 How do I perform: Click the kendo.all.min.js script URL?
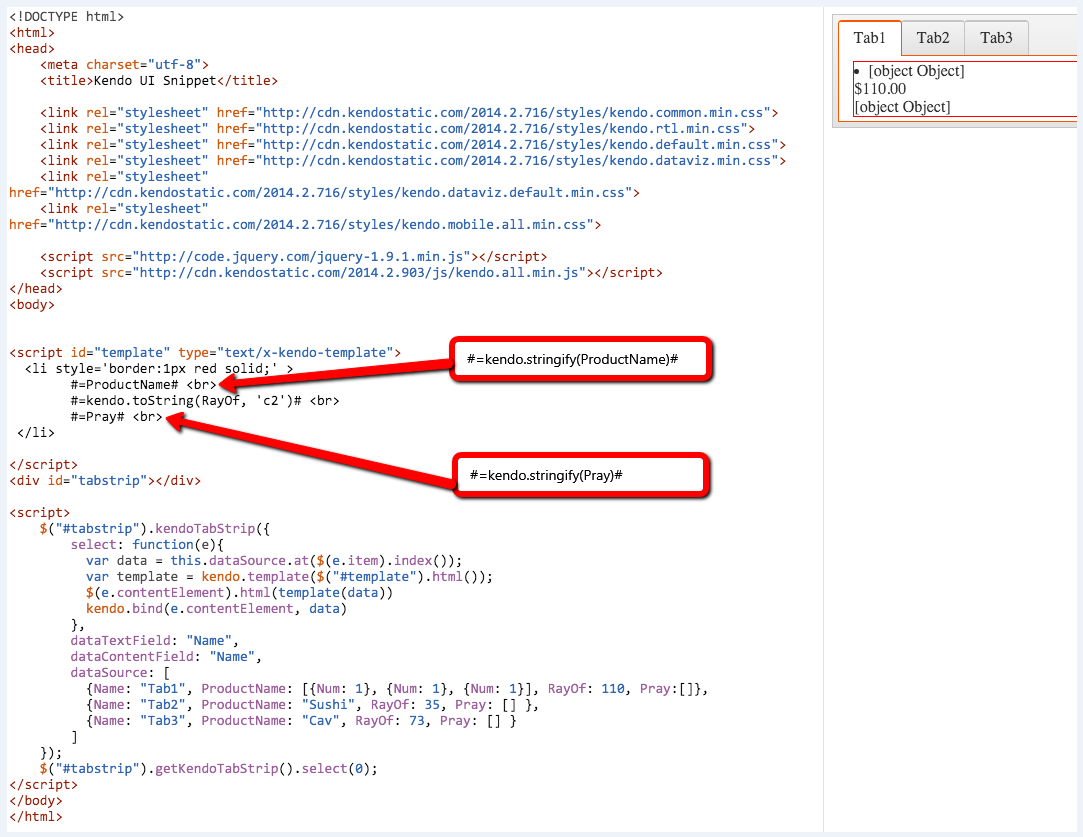click(x=358, y=273)
